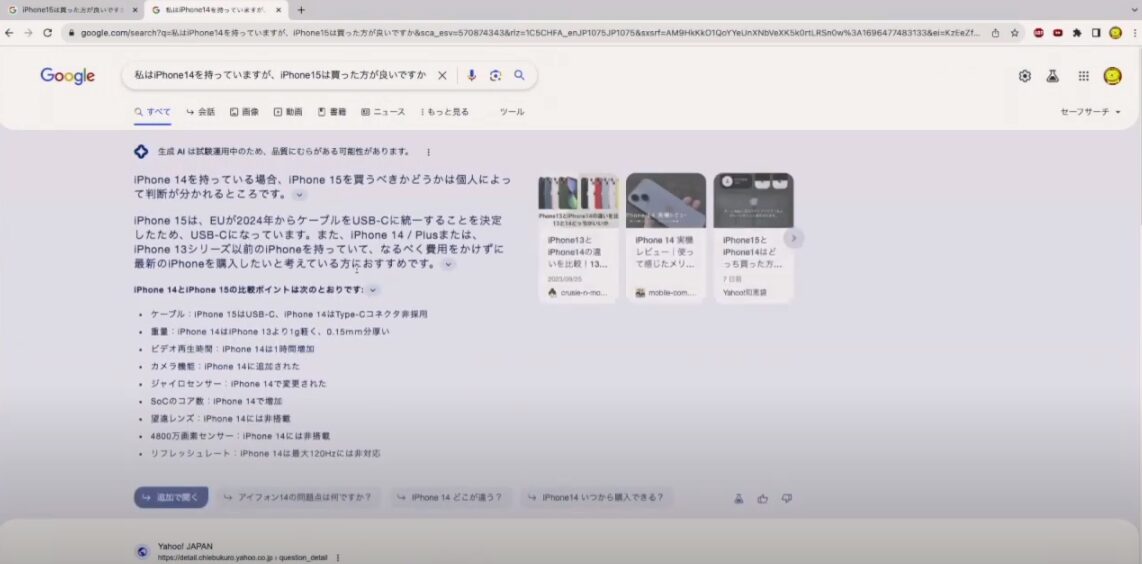Screen dimensions: 1142x564
Task: Open Search Labs flask icon
Action: (1052, 76)
